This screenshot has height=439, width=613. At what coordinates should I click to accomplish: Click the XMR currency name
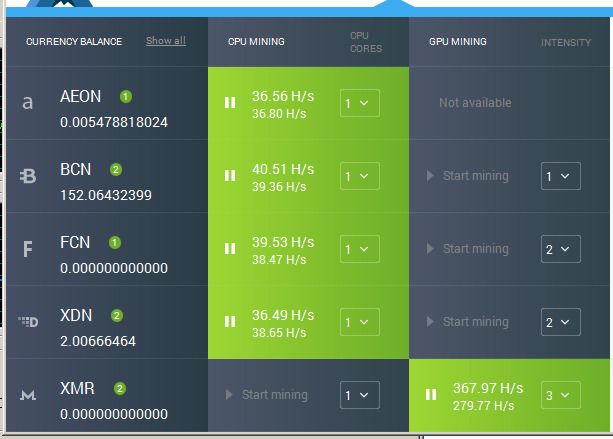click(x=77, y=389)
